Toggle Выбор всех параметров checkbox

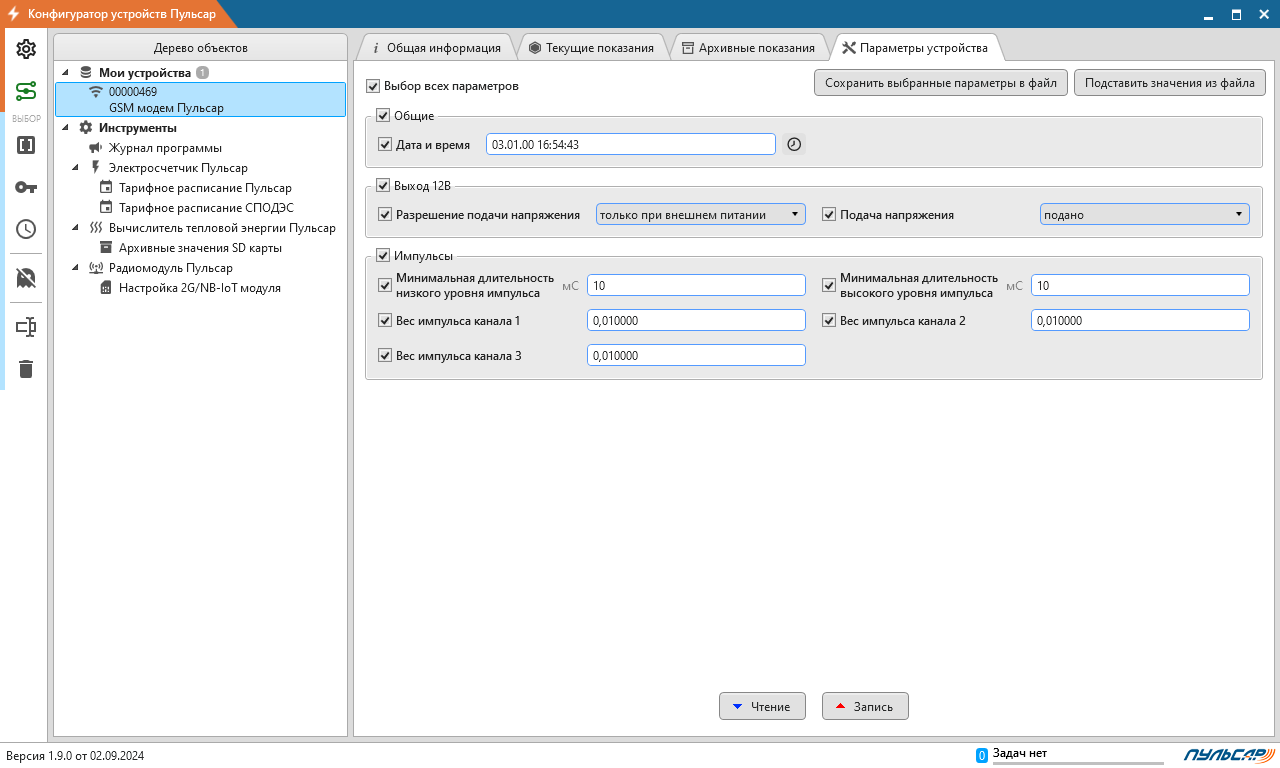click(x=373, y=86)
